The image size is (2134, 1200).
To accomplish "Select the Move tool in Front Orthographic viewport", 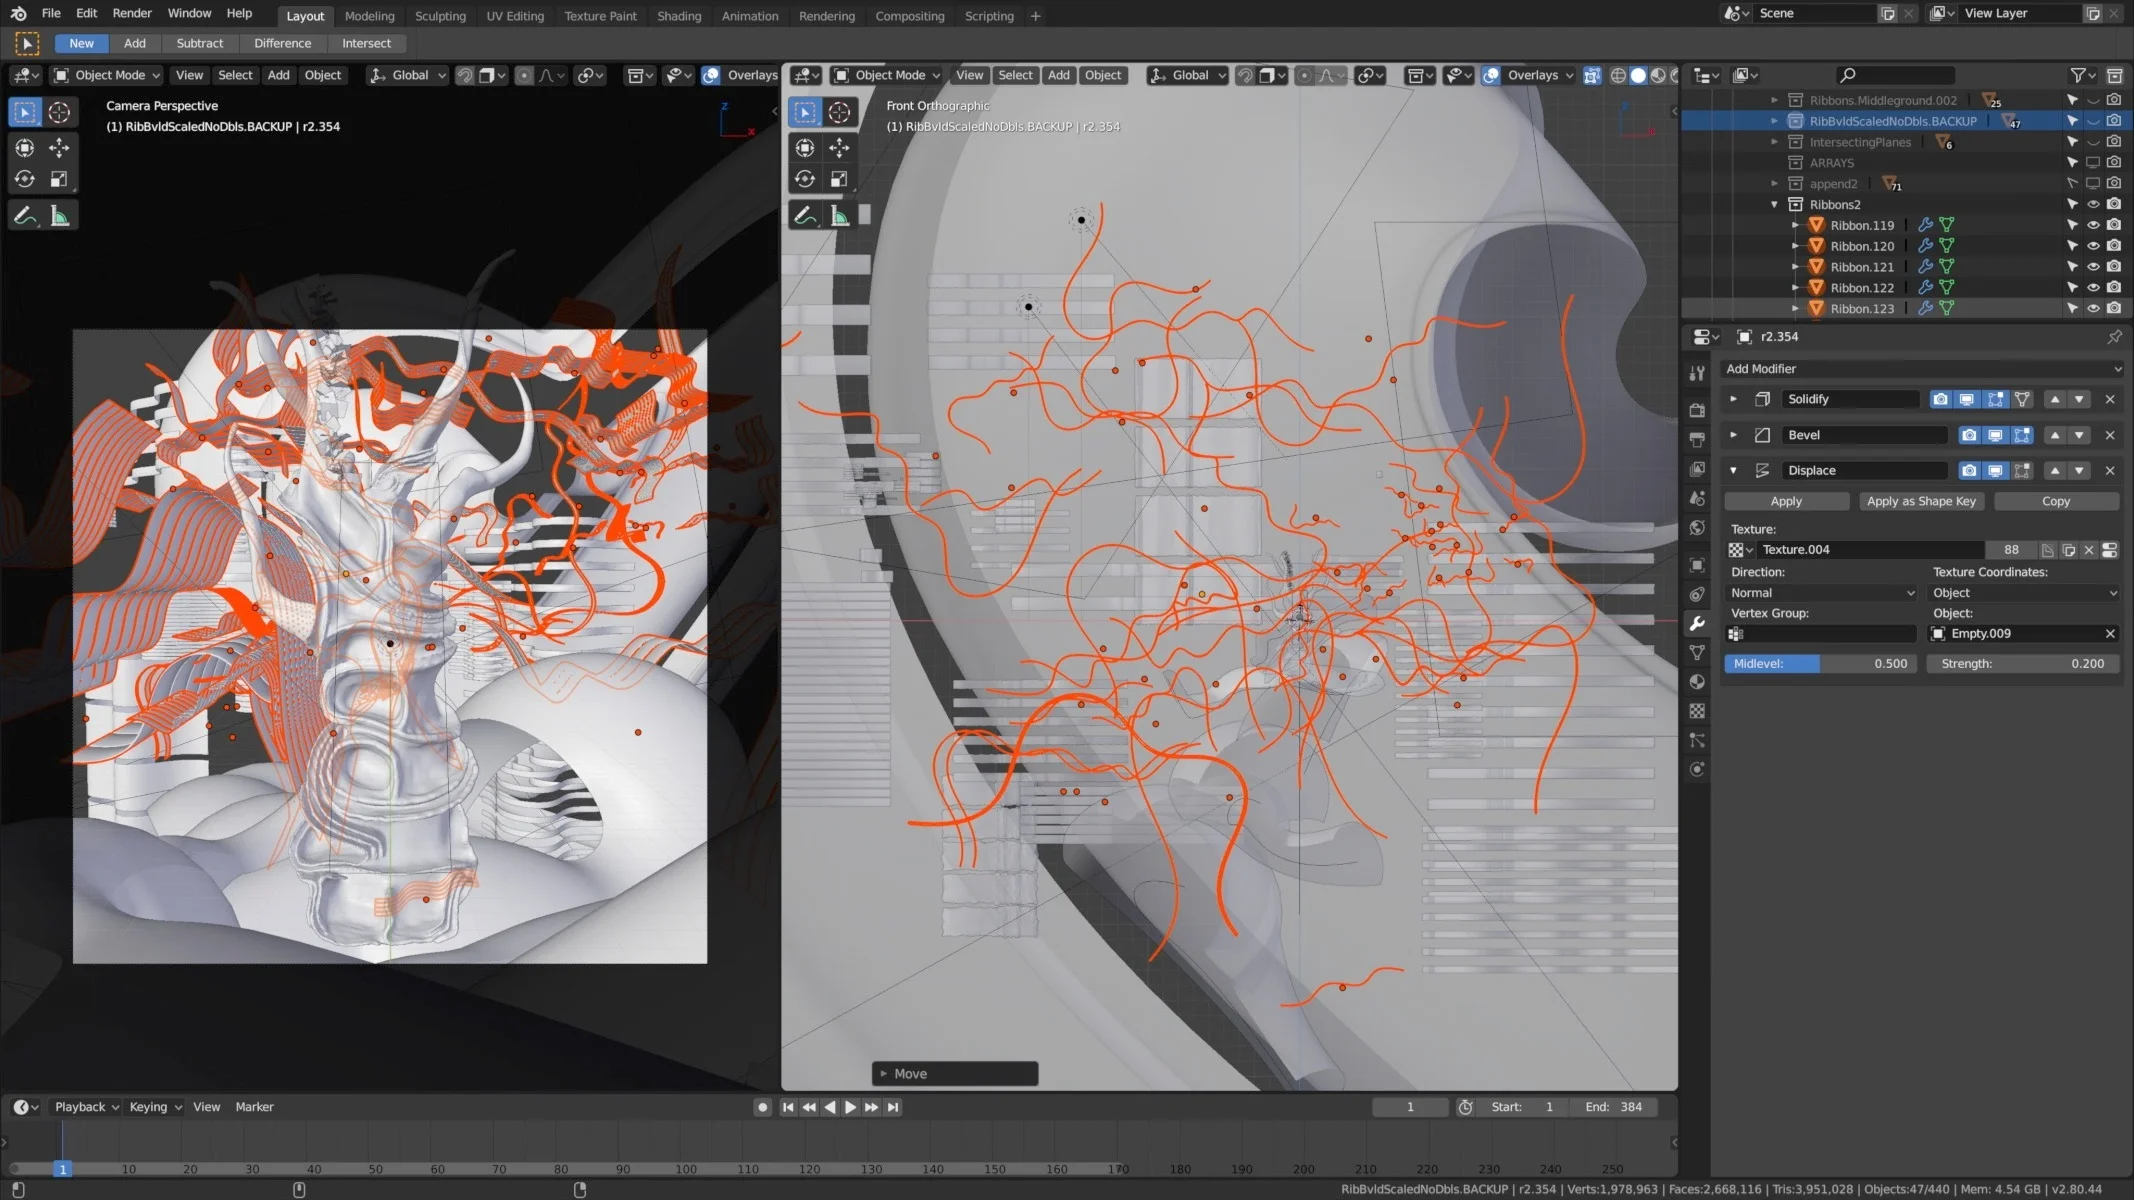I will [839, 148].
